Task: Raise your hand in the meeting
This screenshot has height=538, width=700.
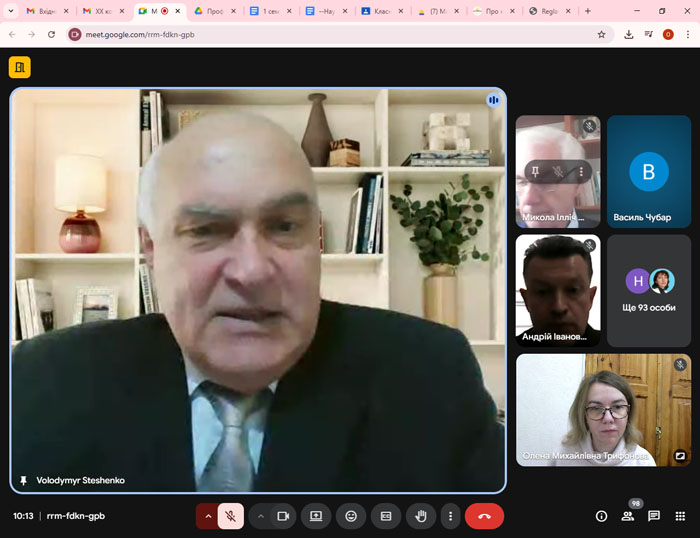Action: pyautogui.click(x=421, y=516)
